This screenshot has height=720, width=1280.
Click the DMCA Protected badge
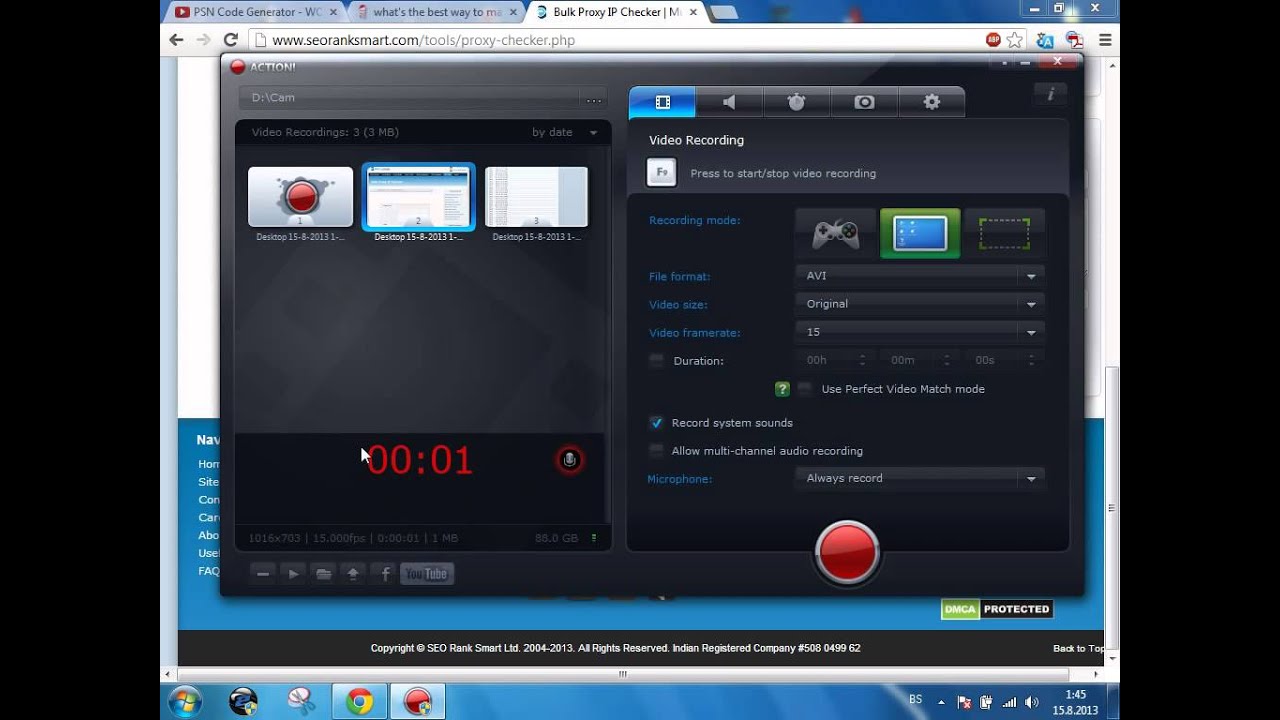point(997,609)
